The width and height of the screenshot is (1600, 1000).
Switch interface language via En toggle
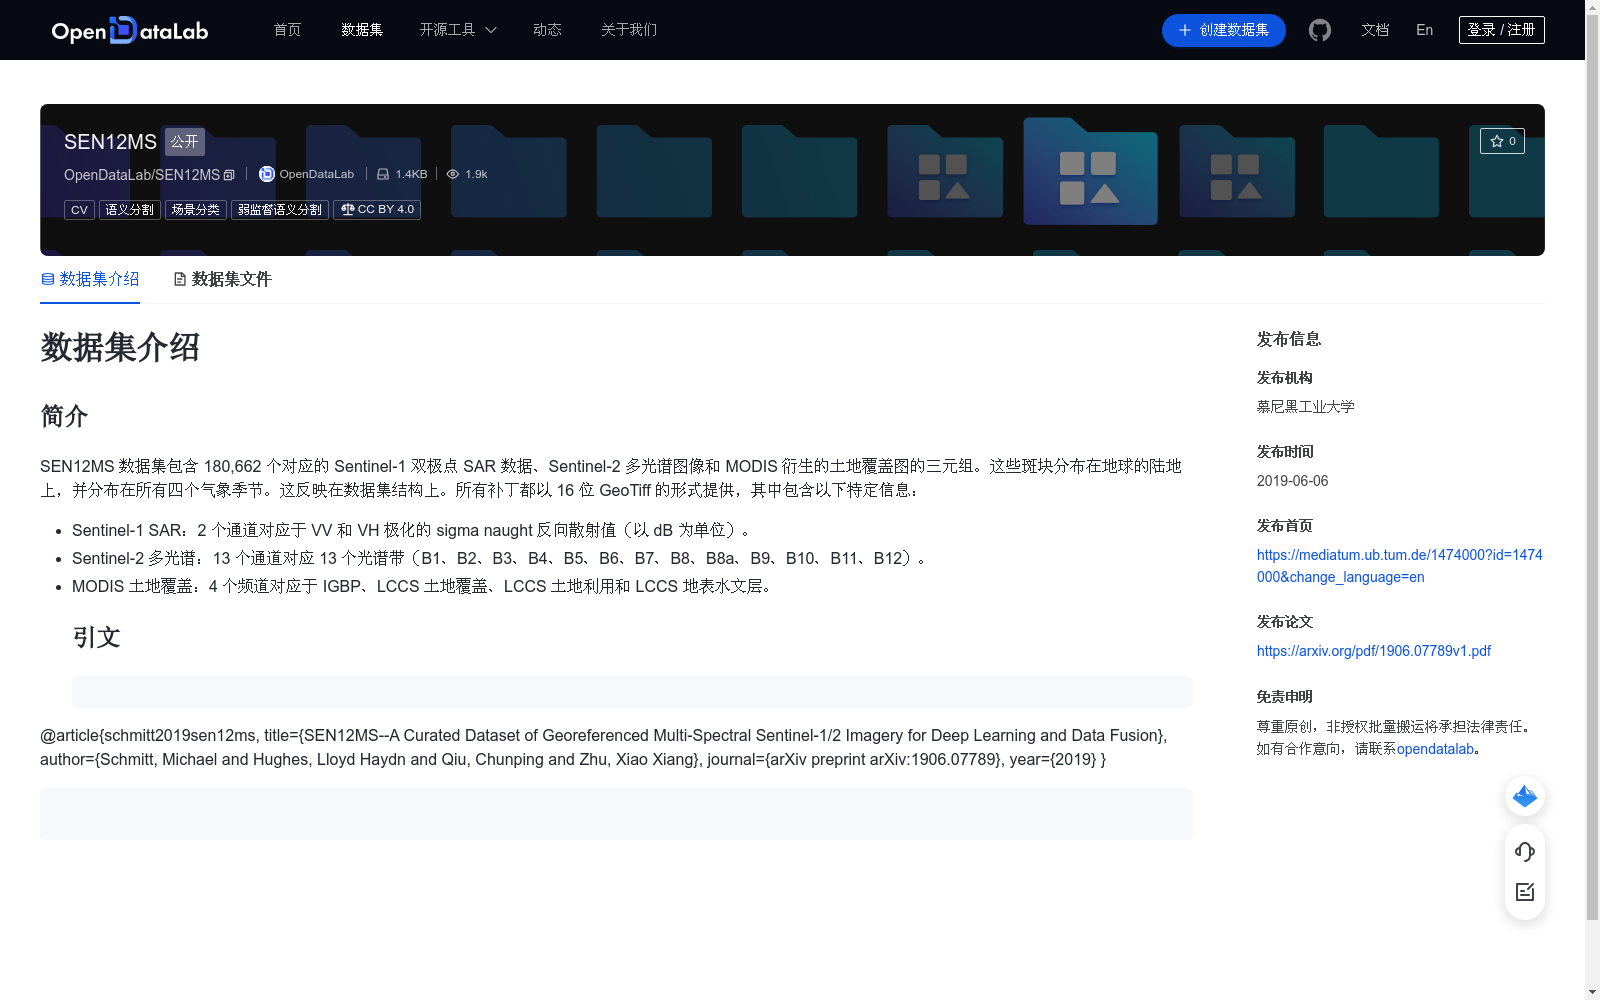1424,30
